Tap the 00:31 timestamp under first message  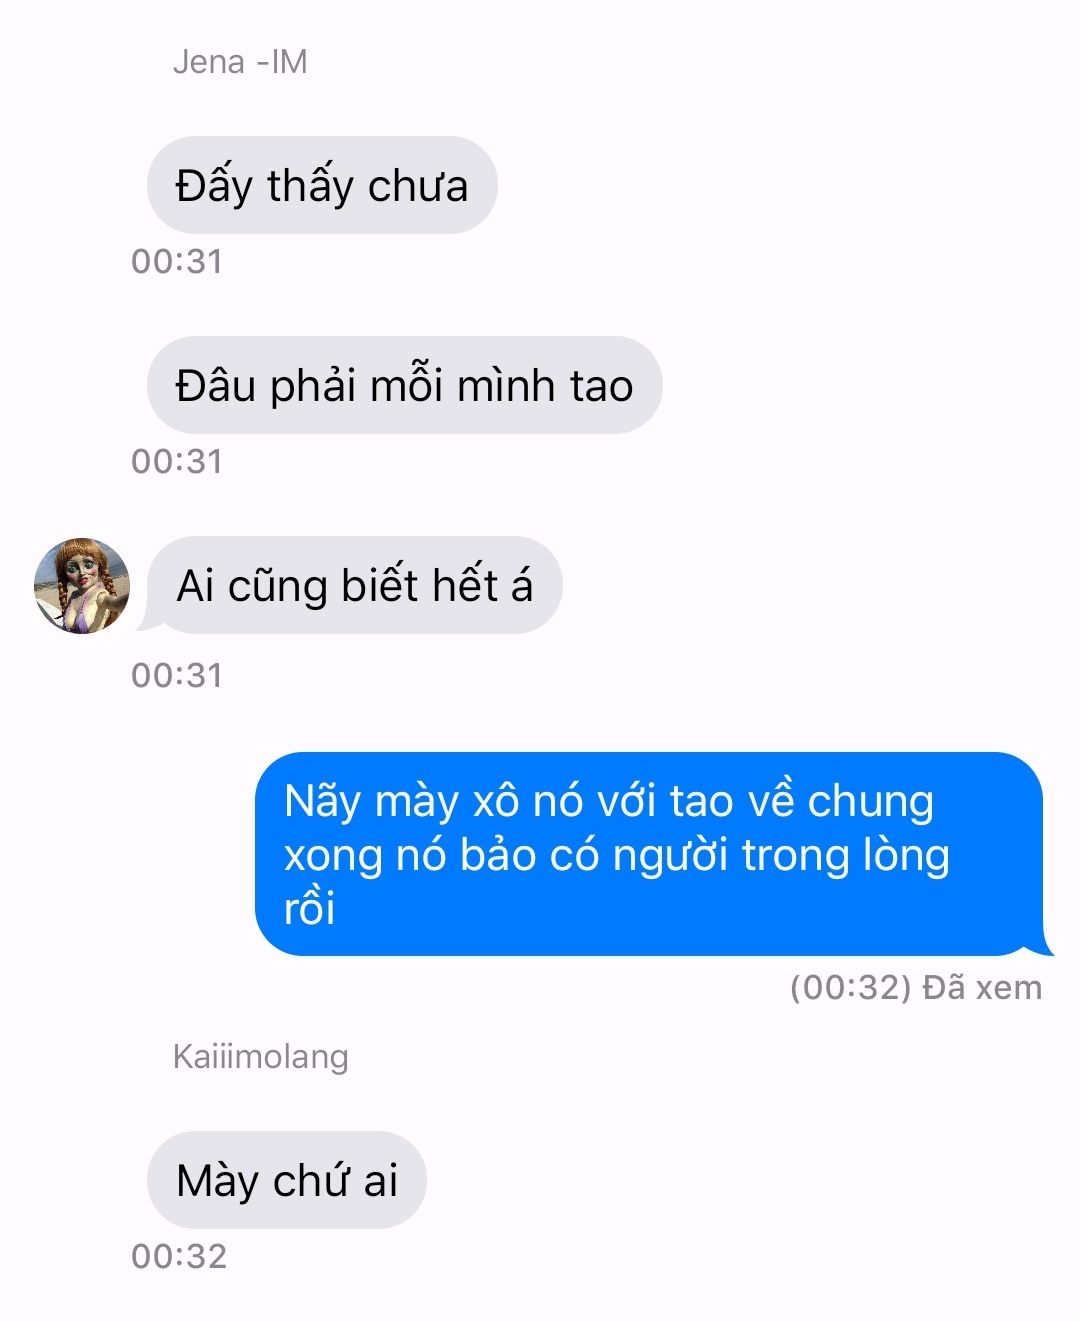pyautogui.click(x=177, y=262)
